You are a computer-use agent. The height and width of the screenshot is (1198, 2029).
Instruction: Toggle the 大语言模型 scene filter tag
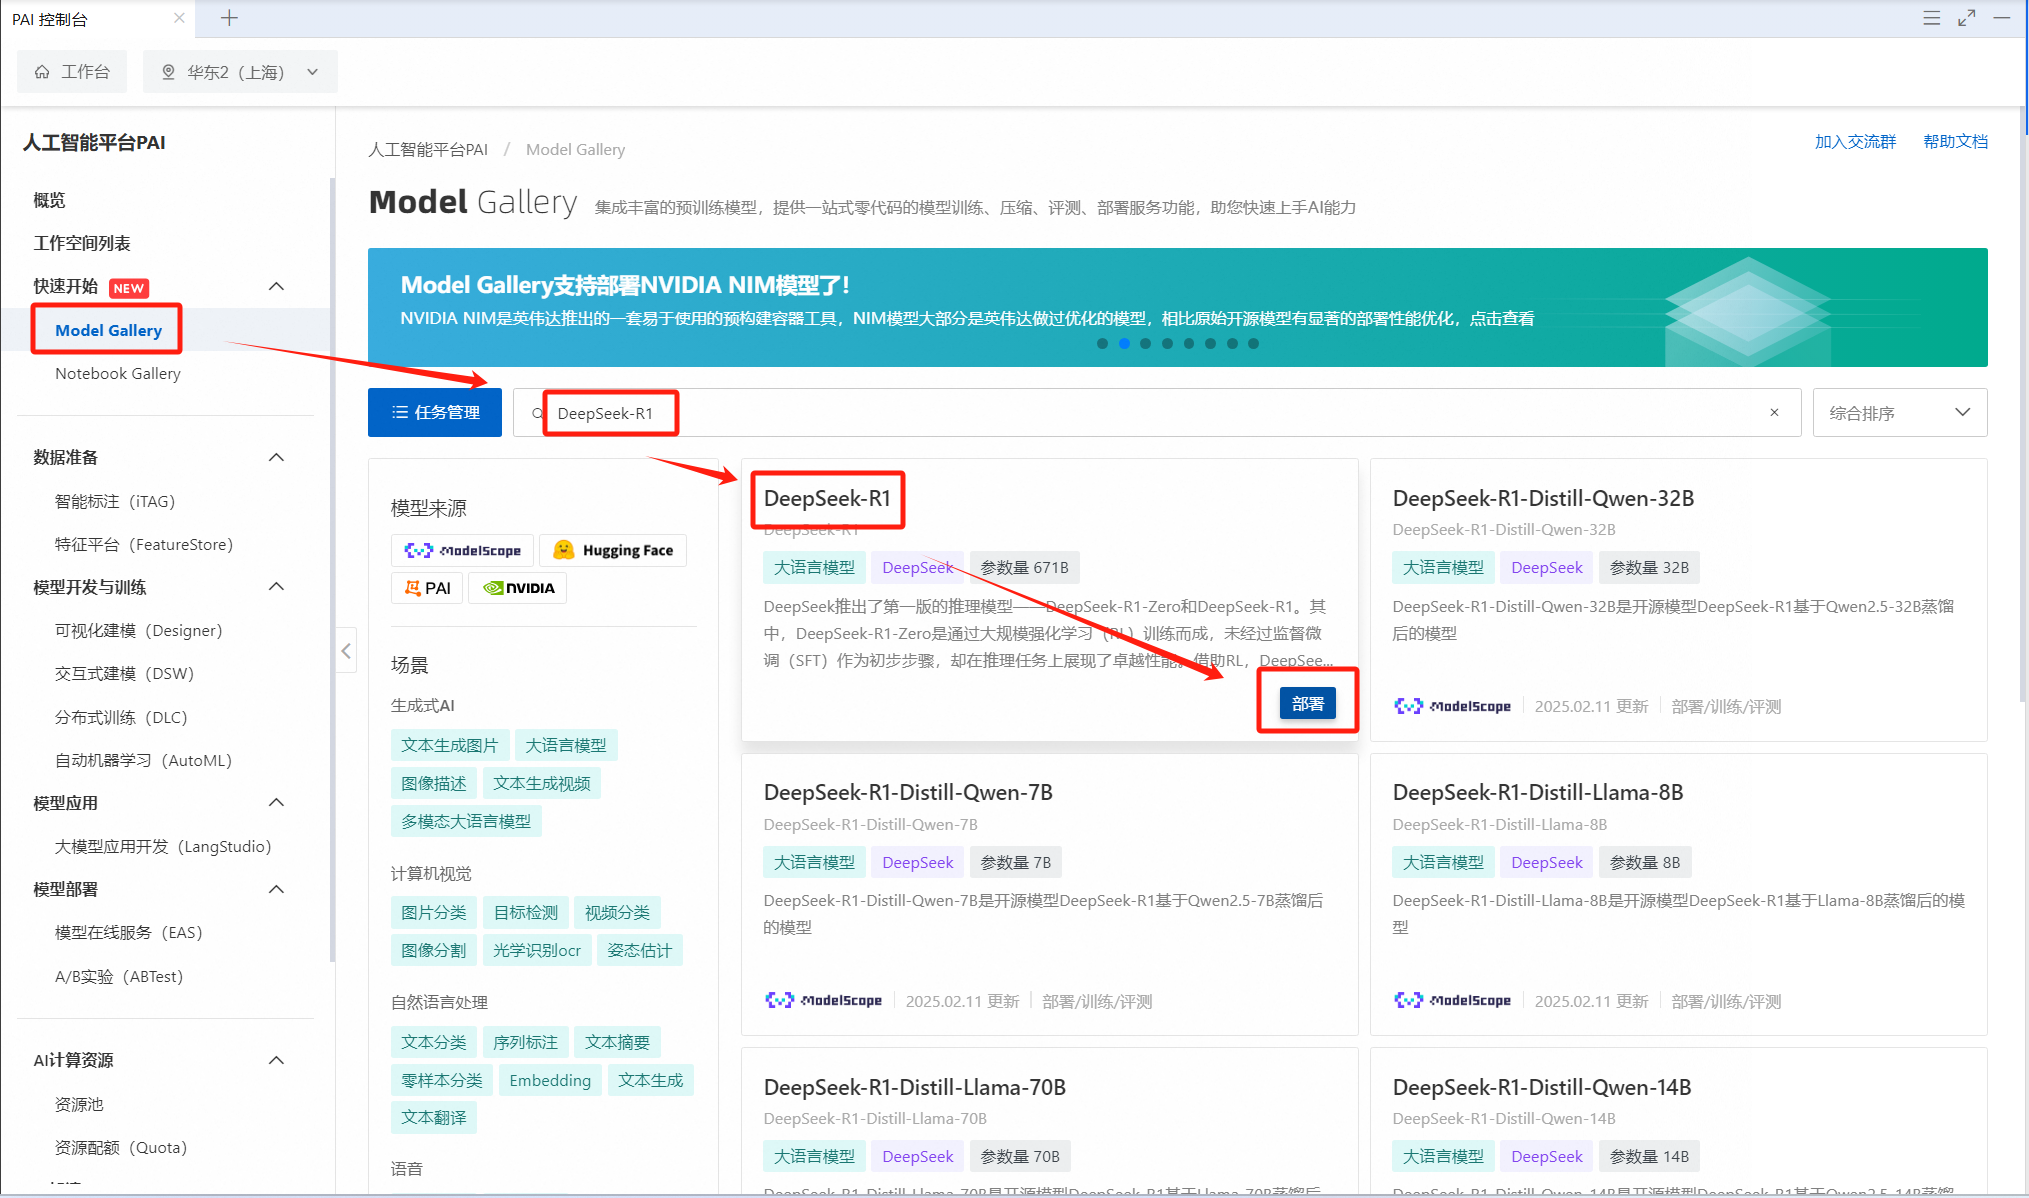(566, 745)
